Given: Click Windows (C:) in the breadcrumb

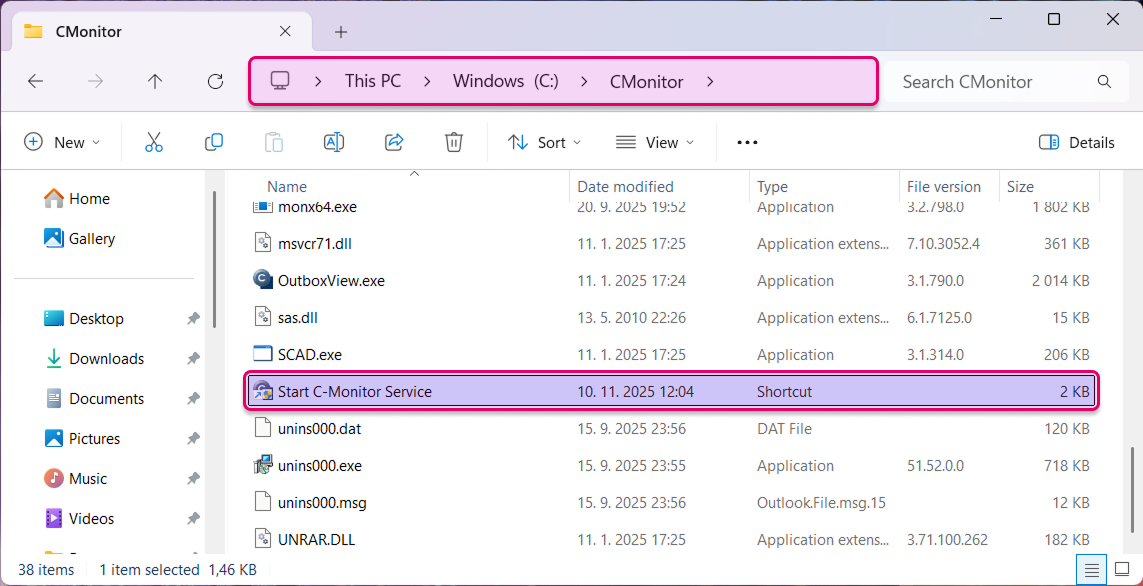Looking at the screenshot, I should pyautogui.click(x=506, y=82).
